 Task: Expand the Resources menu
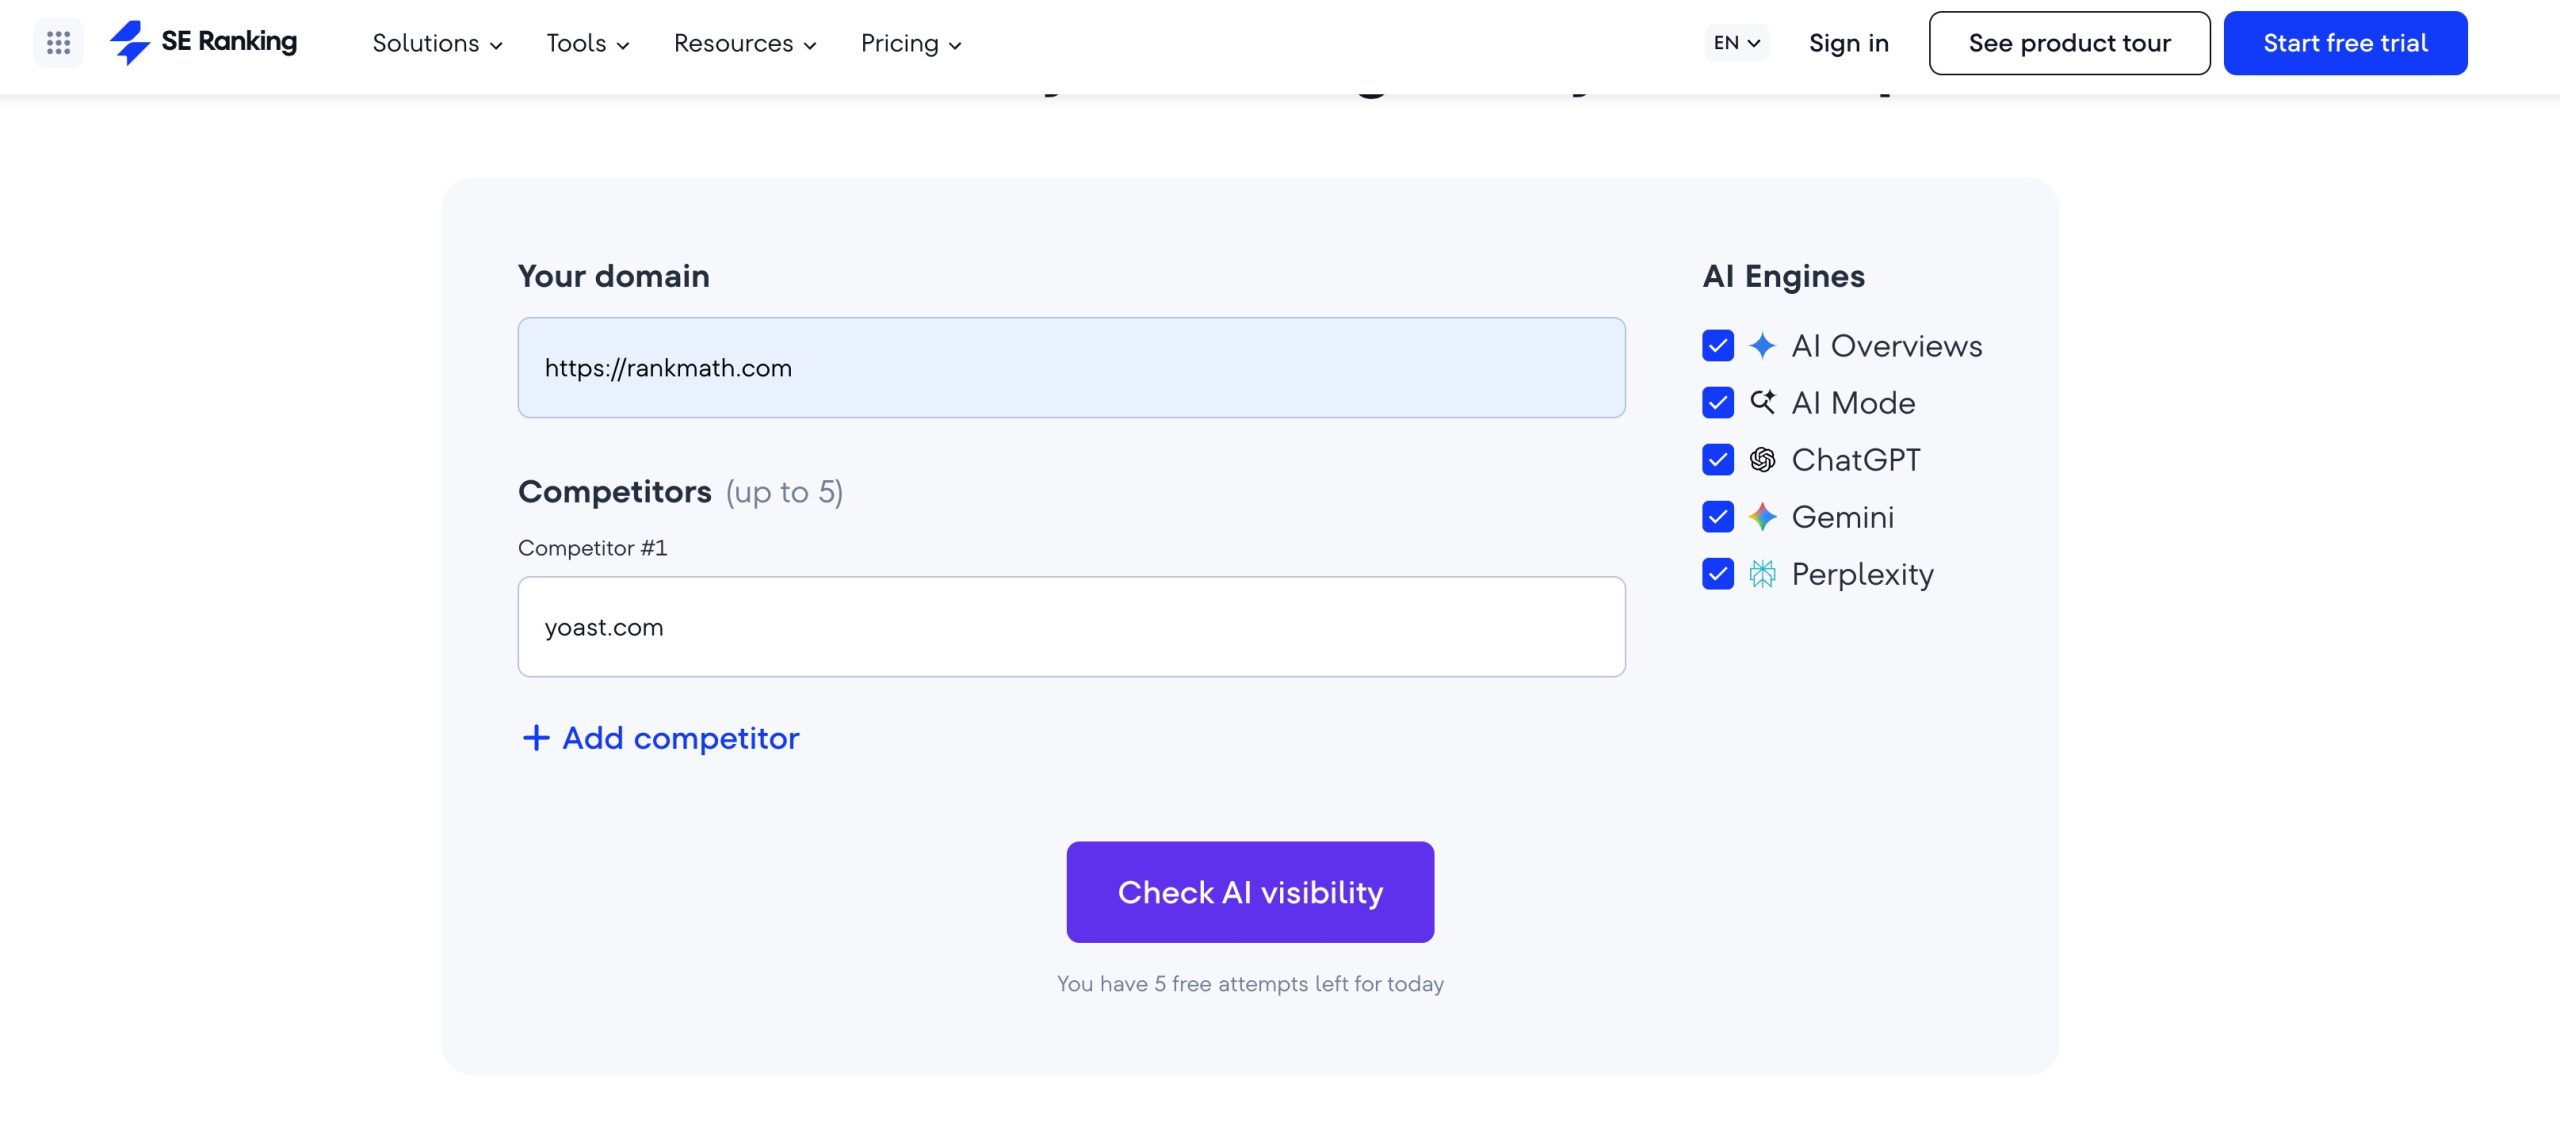click(x=745, y=43)
